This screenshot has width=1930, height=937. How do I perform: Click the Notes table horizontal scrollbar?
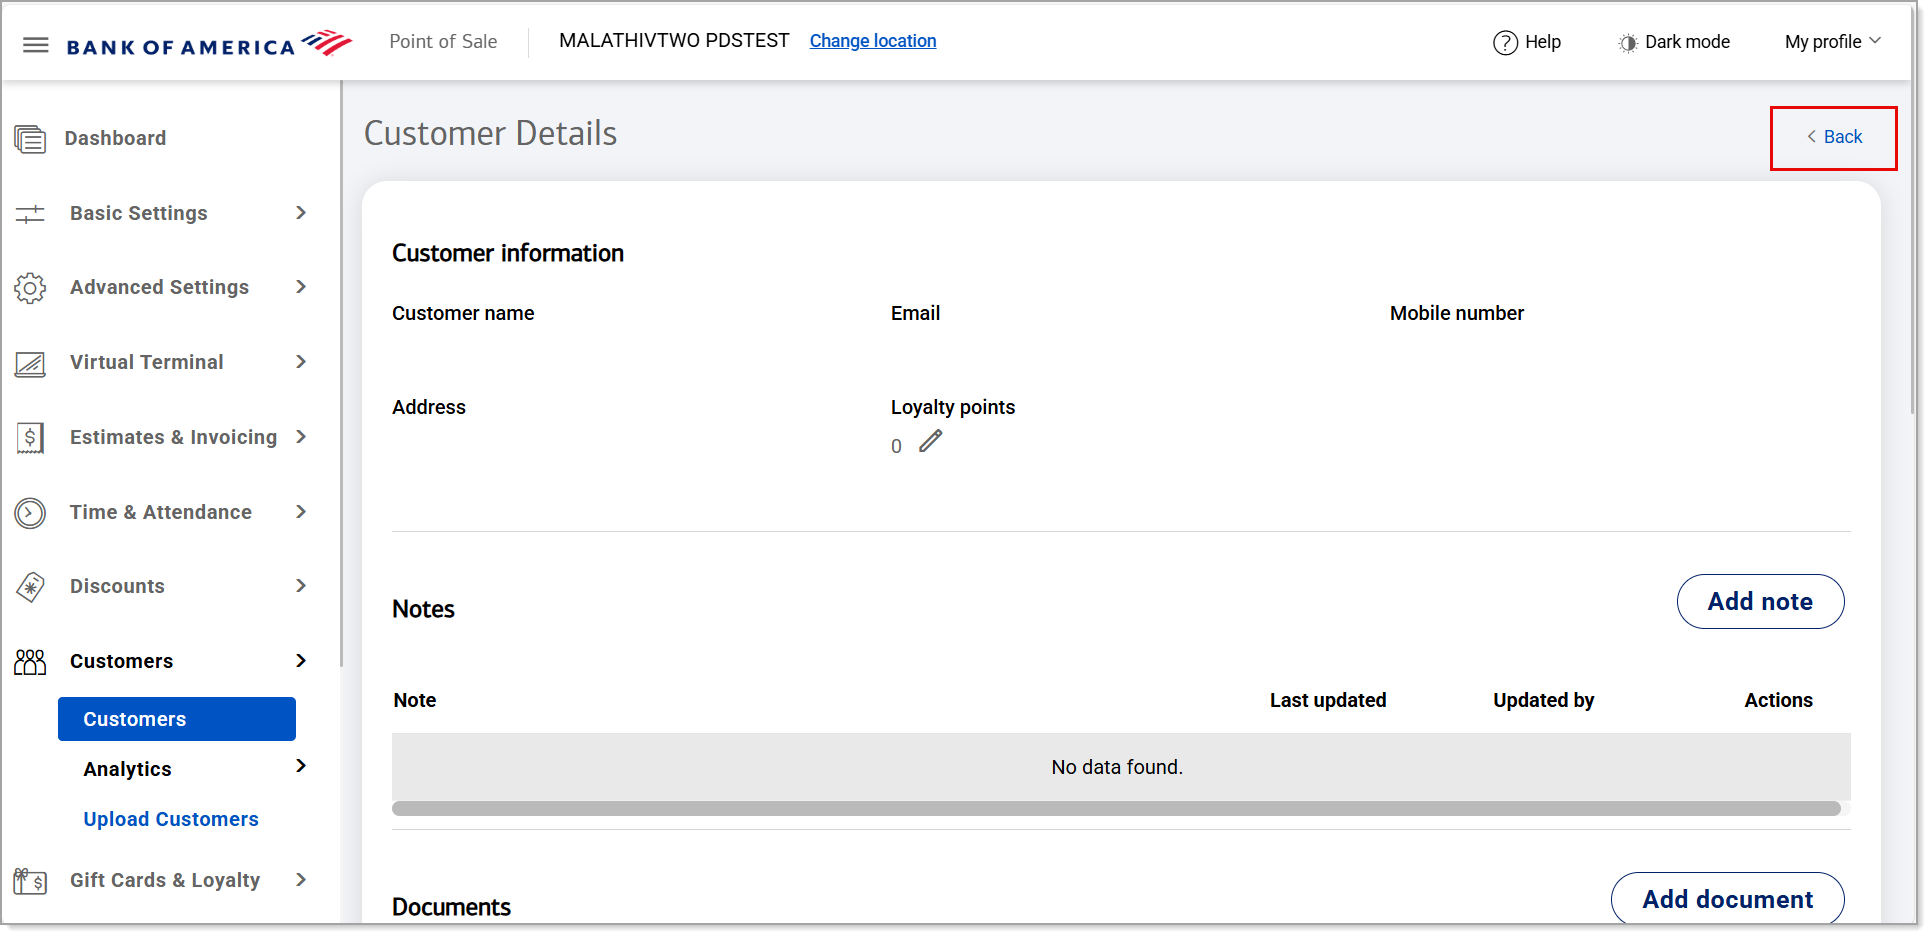click(x=1116, y=808)
